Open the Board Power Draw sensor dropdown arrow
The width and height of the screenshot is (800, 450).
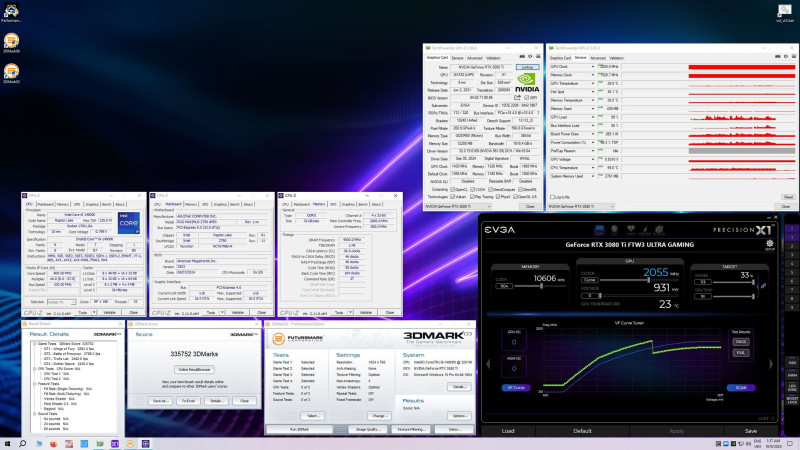[593, 134]
